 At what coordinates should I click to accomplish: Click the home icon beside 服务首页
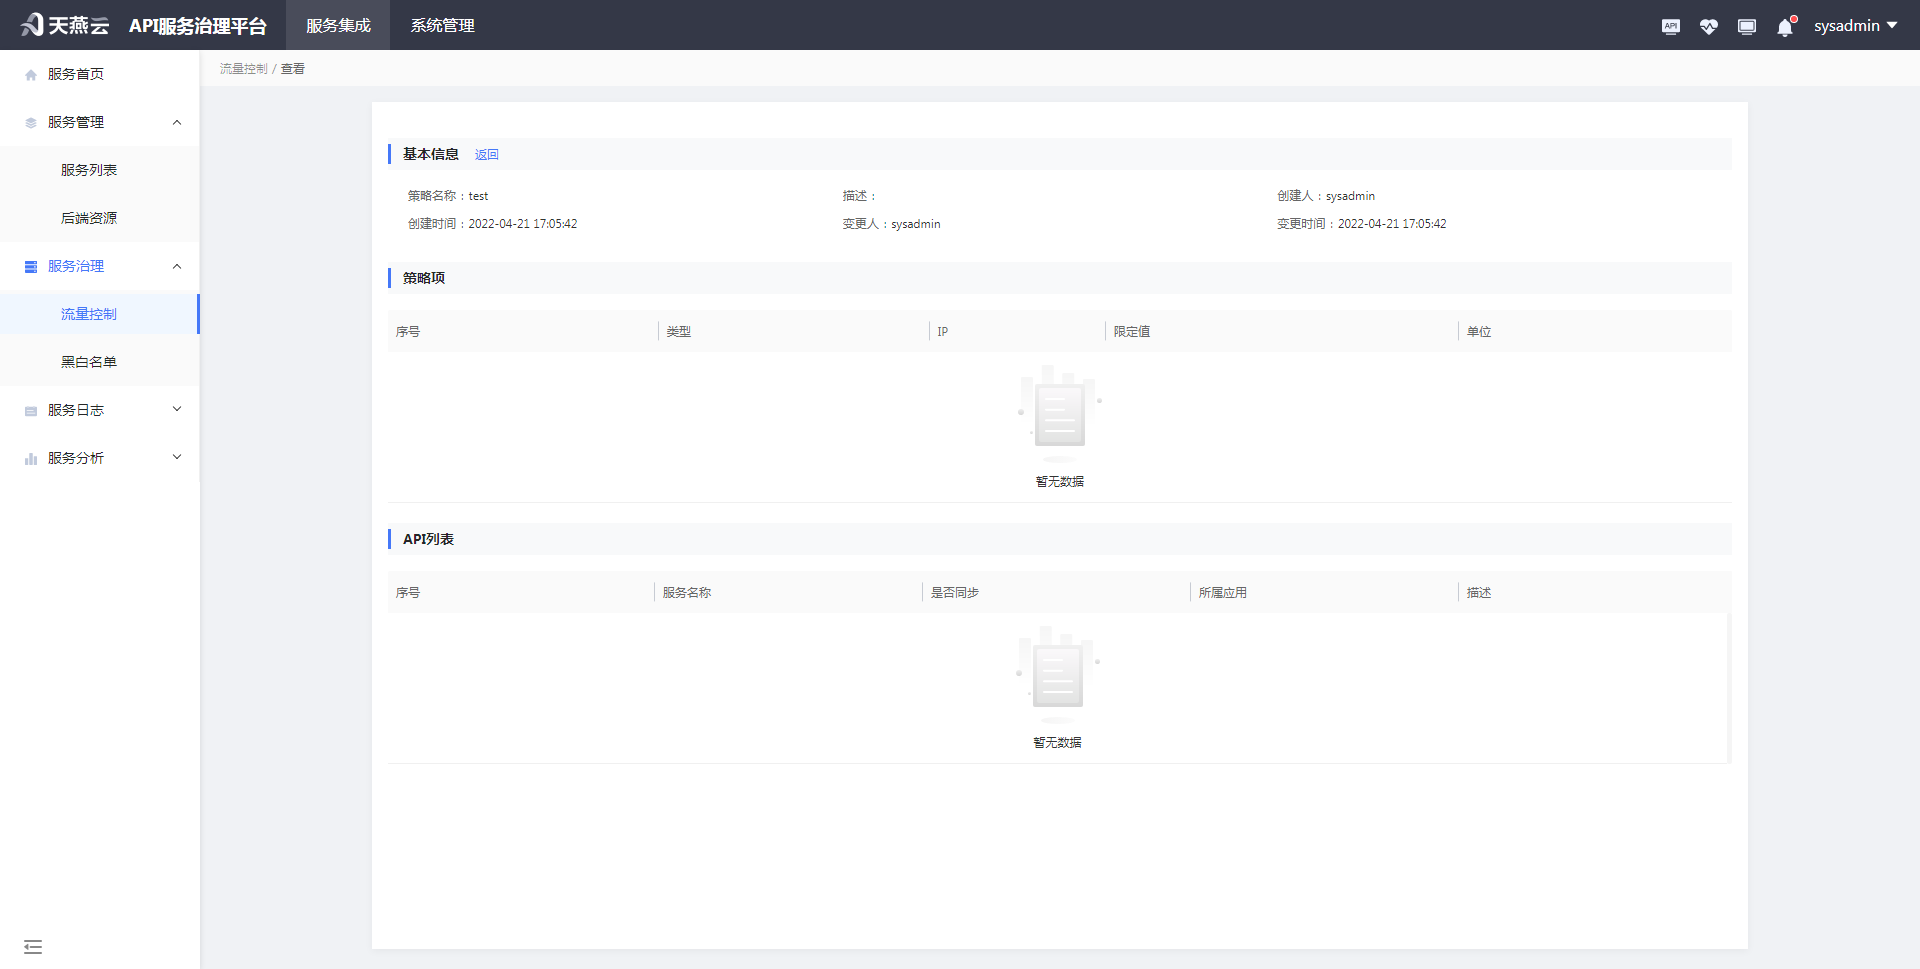coord(31,75)
